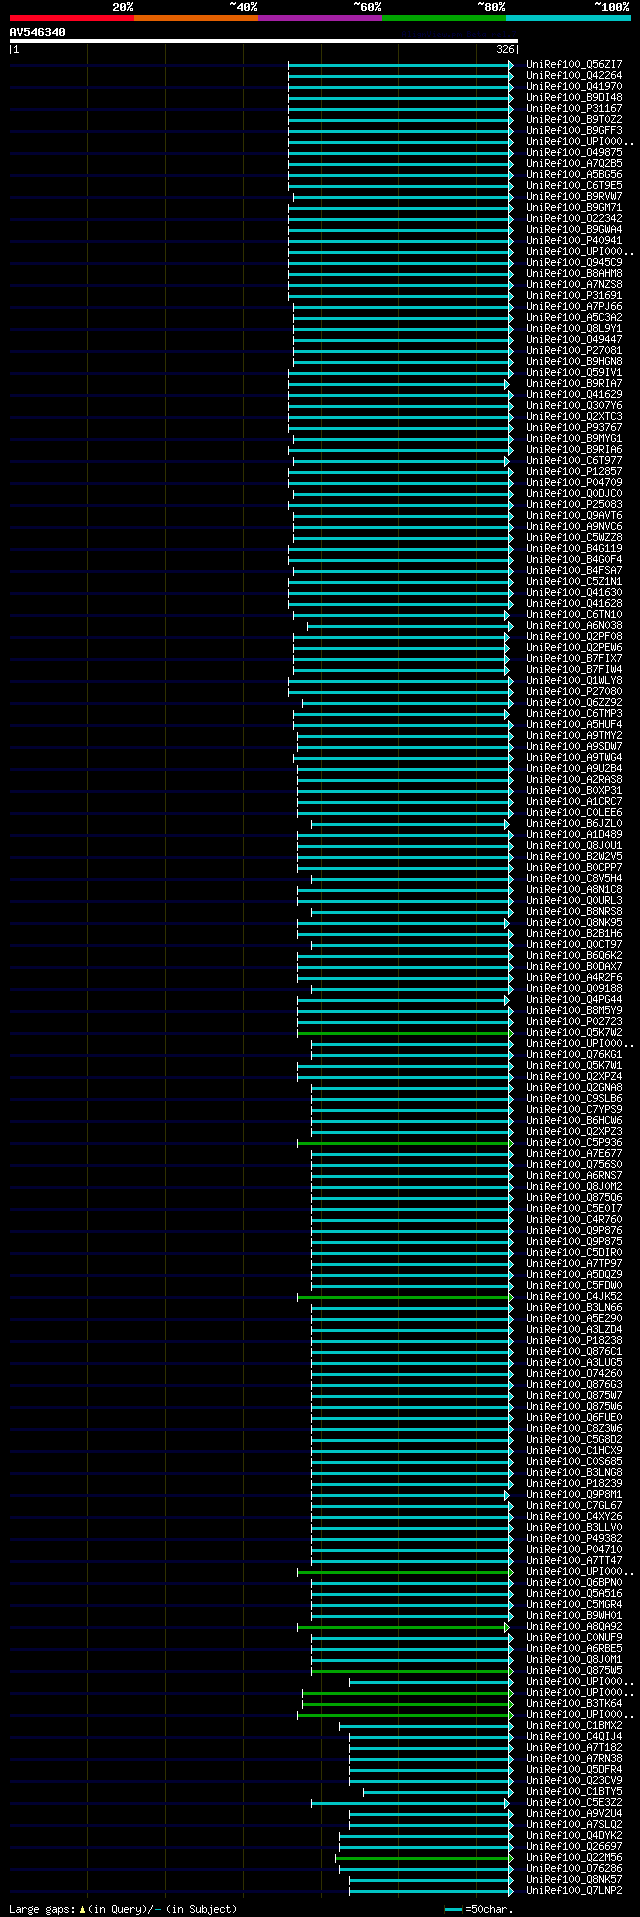
Task: Click label UniRef100_A7PJ66
Action: [574, 306]
